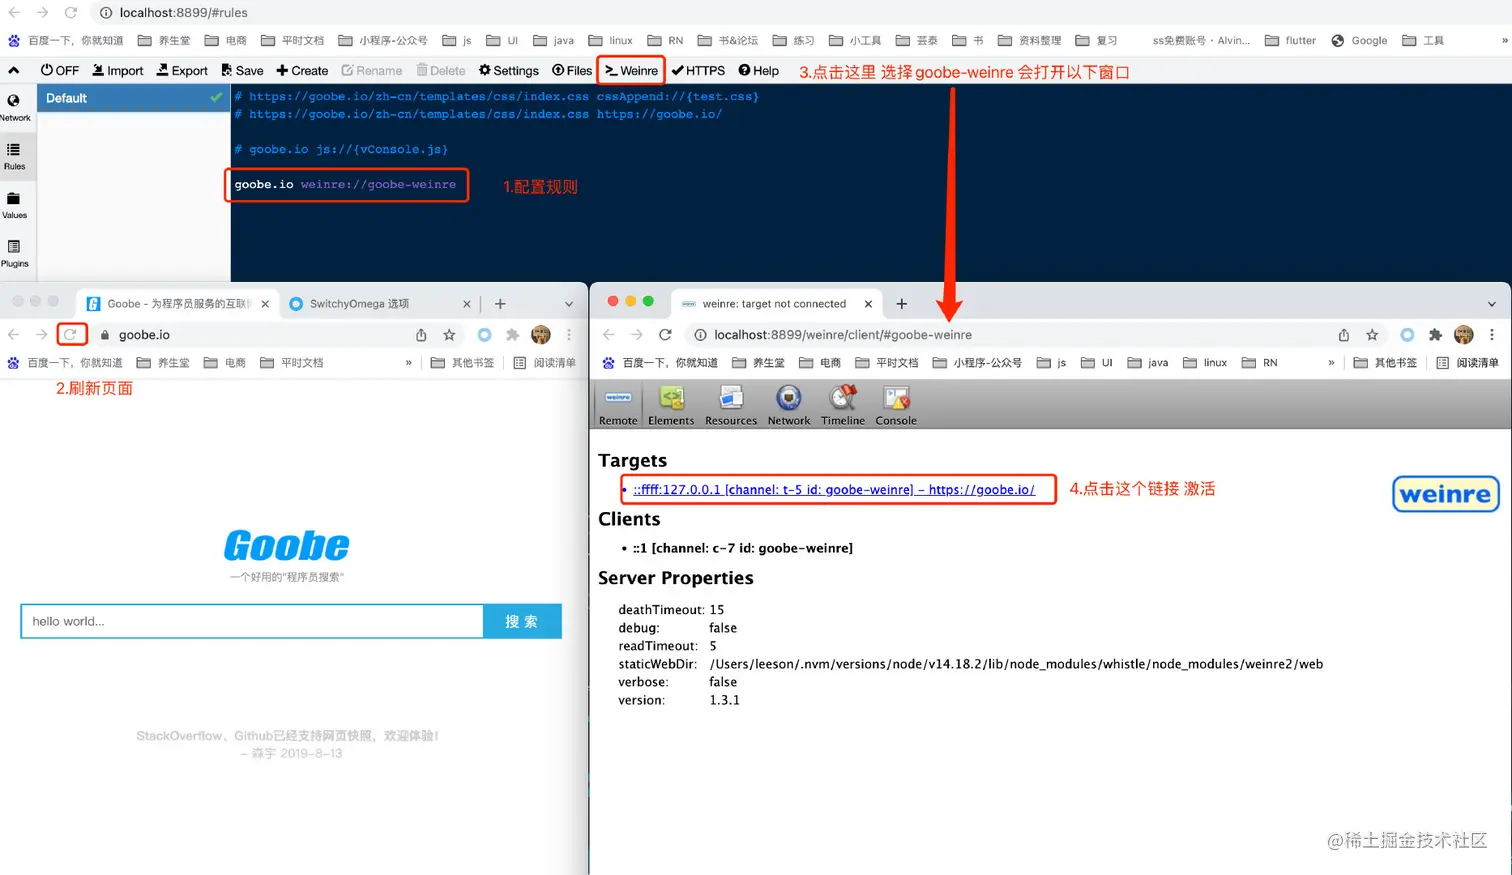Open the weinre Remote panel
Viewport: 1512px width, 875px height.
[x=618, y=405]
